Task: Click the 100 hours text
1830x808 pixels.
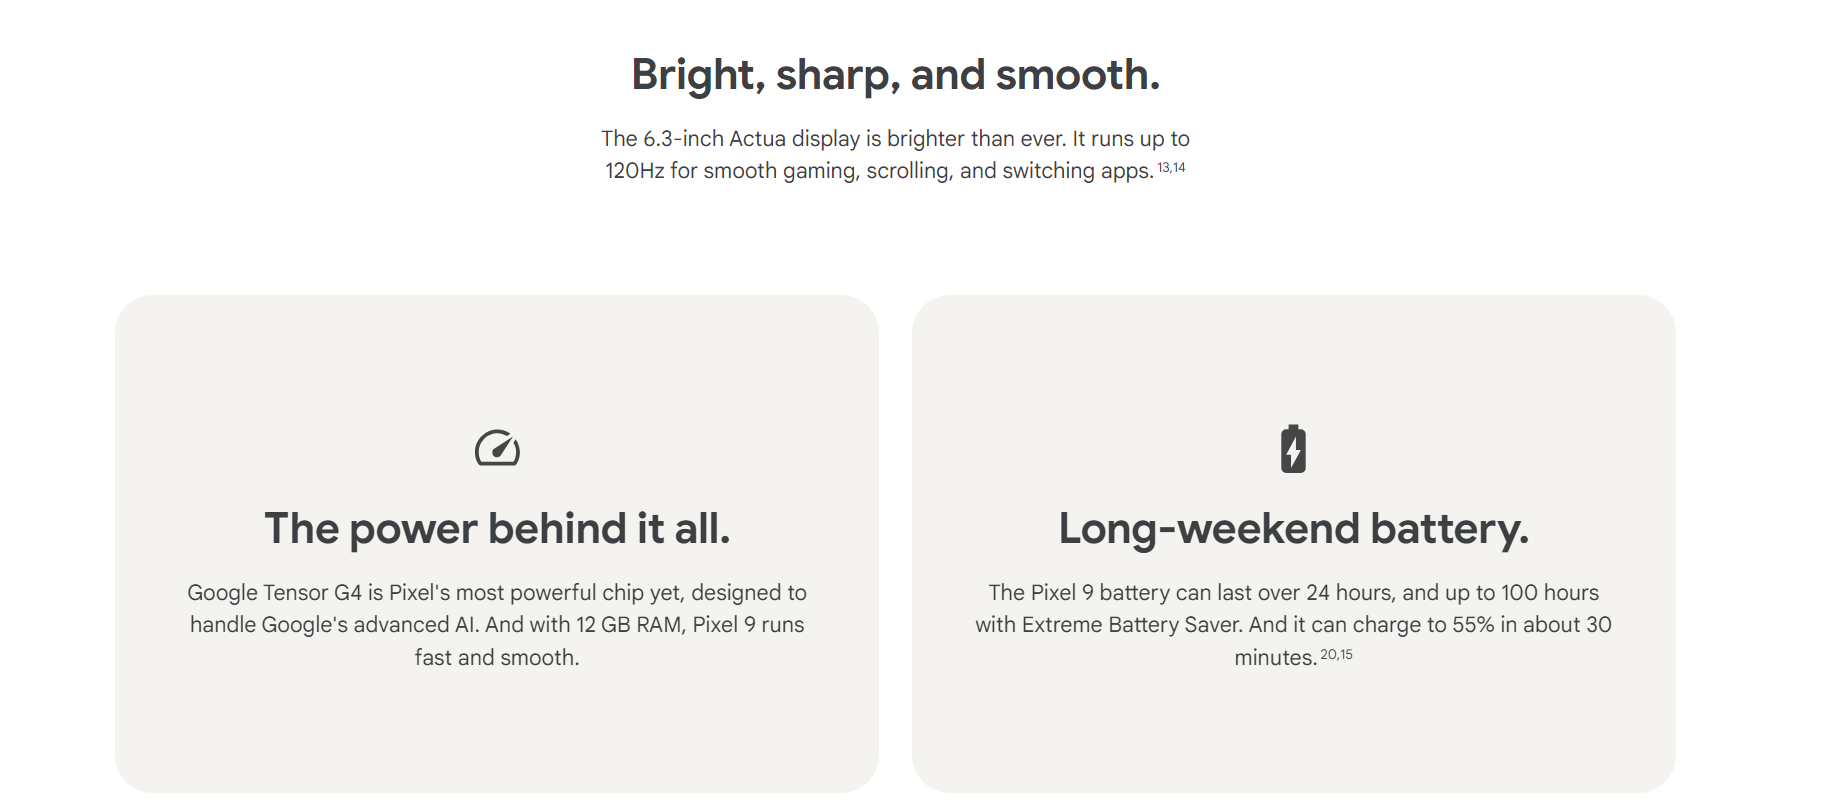Action: [1550, 593]
